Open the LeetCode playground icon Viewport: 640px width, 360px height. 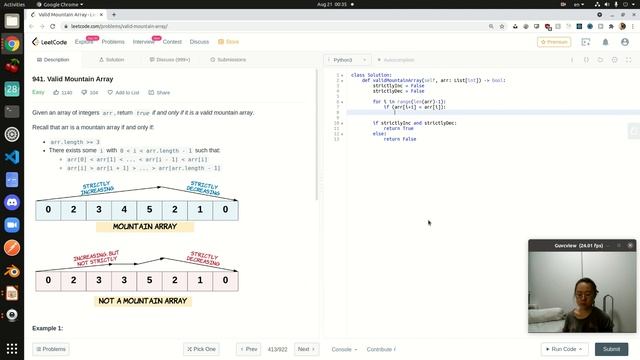(586, 42)
